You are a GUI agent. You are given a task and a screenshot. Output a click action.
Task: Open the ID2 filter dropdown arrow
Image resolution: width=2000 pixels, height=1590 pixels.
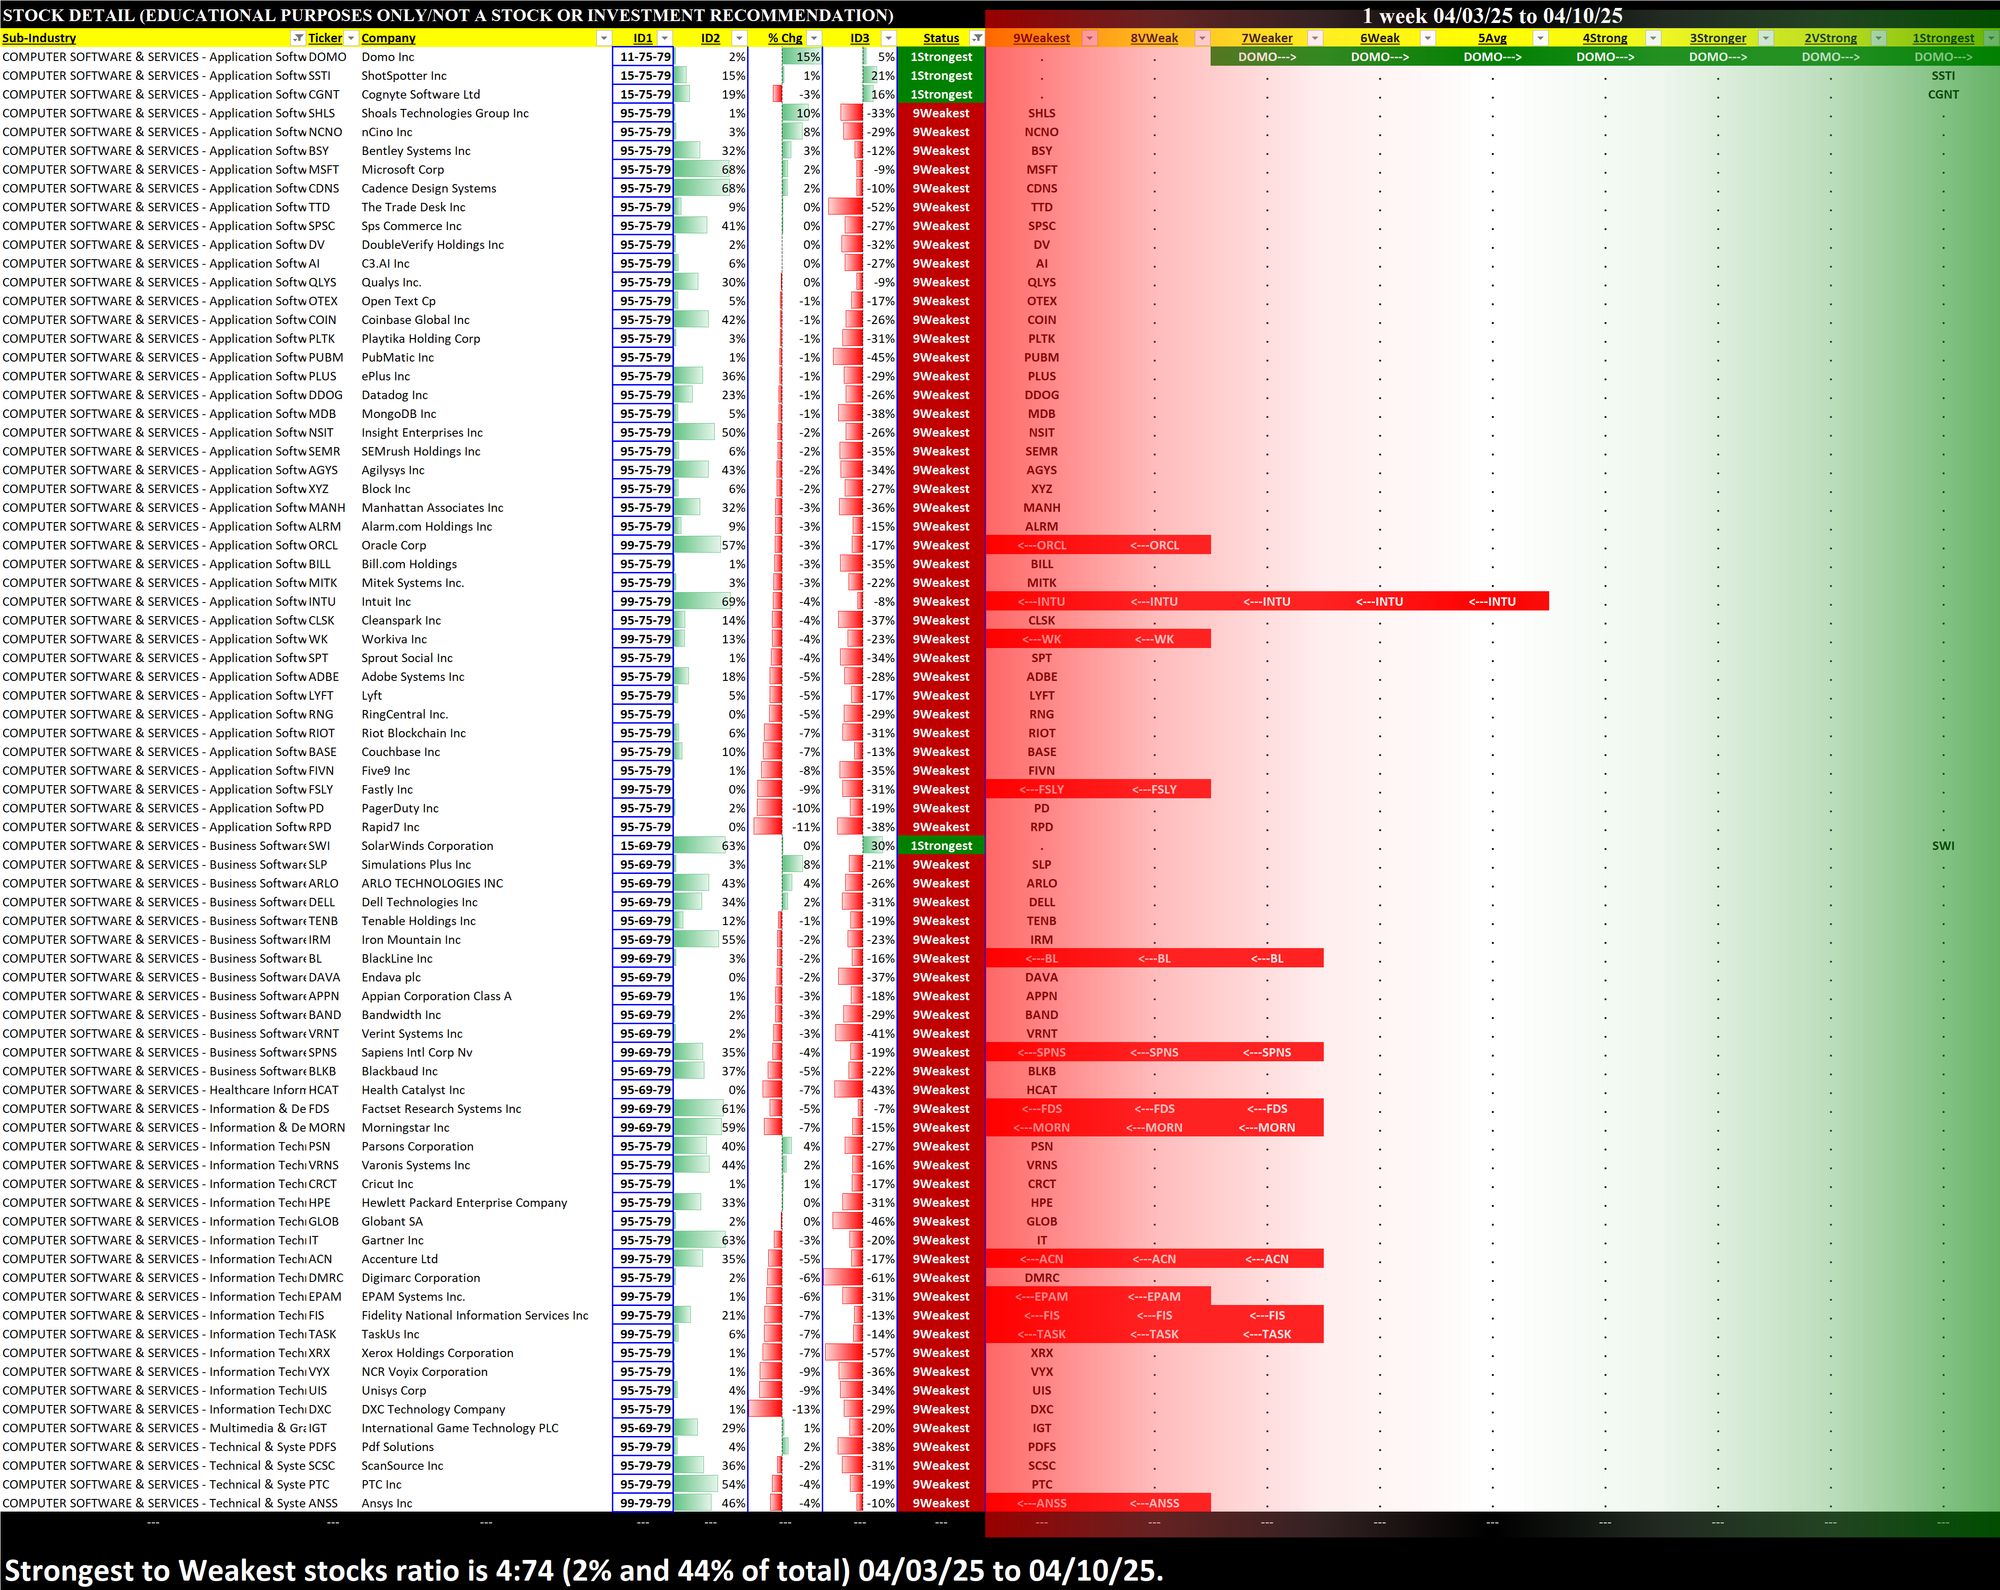pos(739,38)
